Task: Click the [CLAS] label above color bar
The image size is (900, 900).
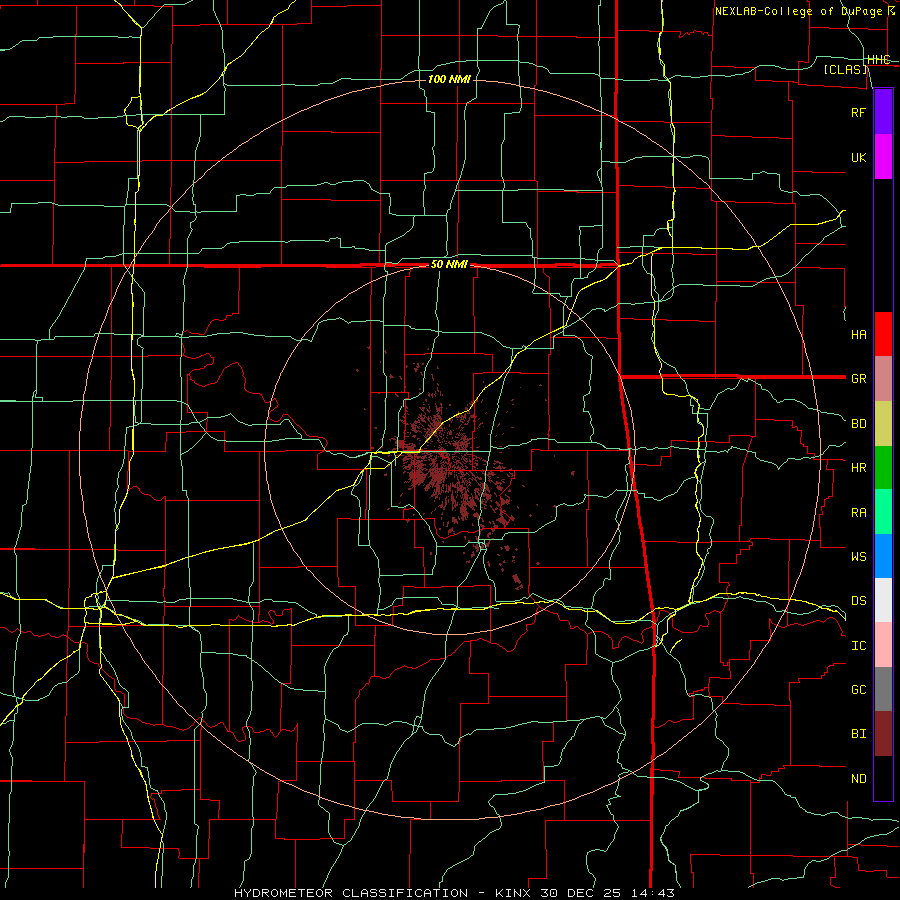Action: click(845, 69)
